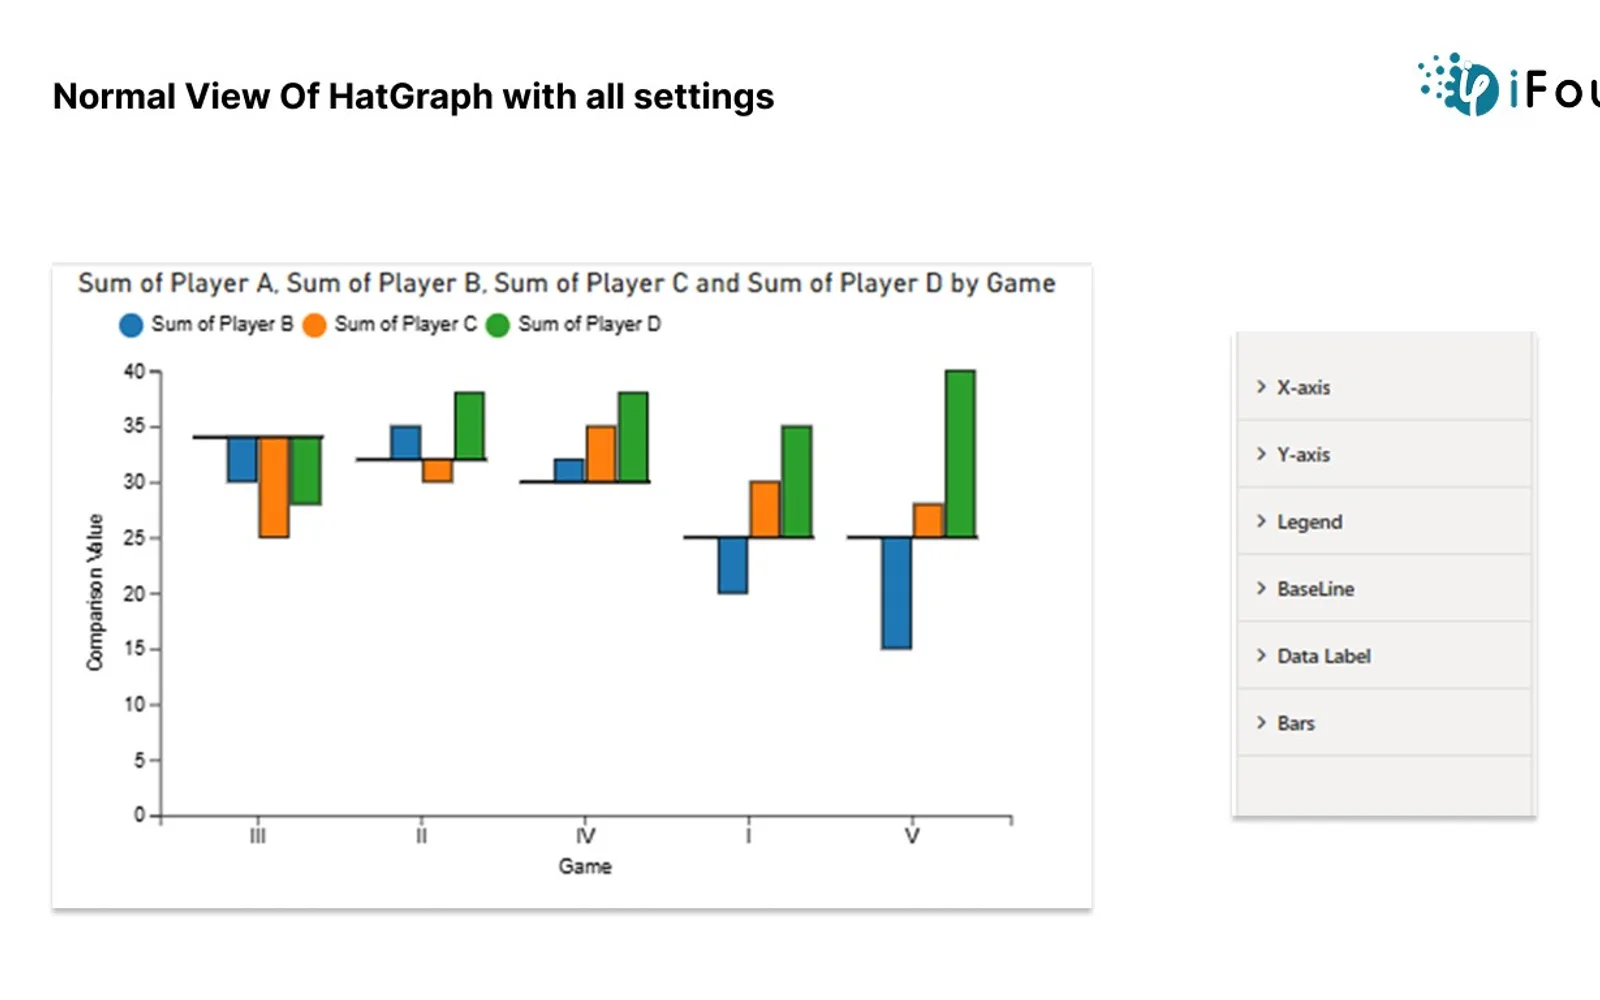Expand the Data Label options
Image resolution: width=1600 pixels, height=1000 pixels.
(1384, 655)
